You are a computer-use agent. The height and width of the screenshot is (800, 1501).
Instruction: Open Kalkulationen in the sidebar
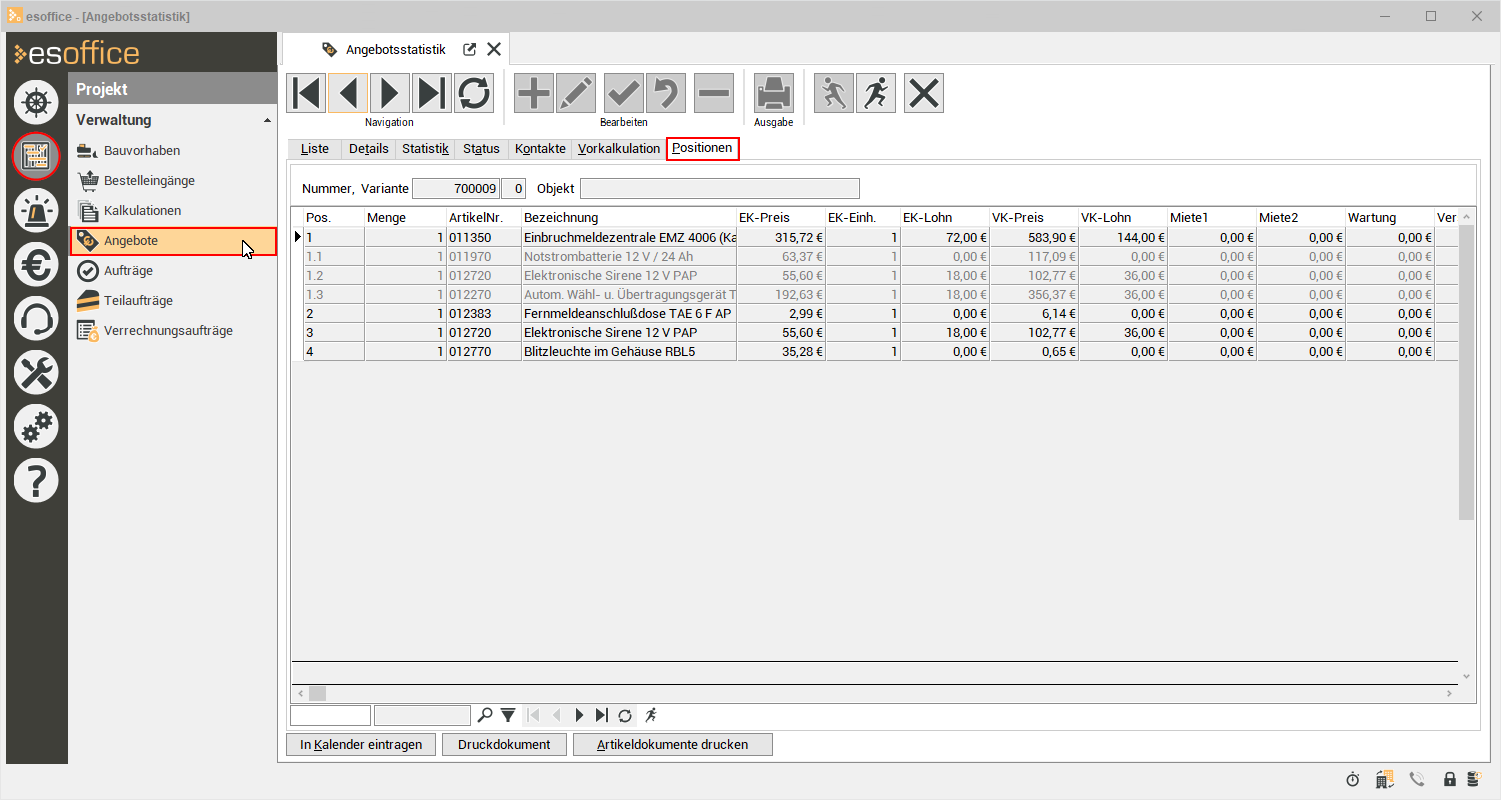point(142,211)
